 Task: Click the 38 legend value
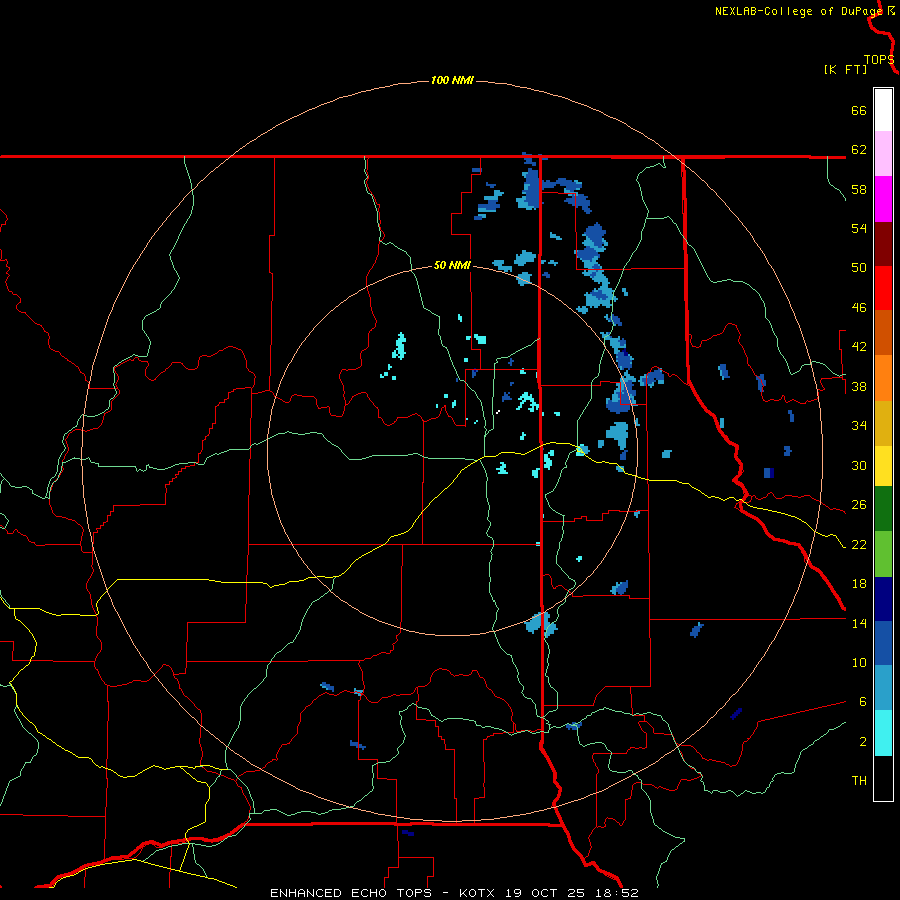tap(859, 386)
